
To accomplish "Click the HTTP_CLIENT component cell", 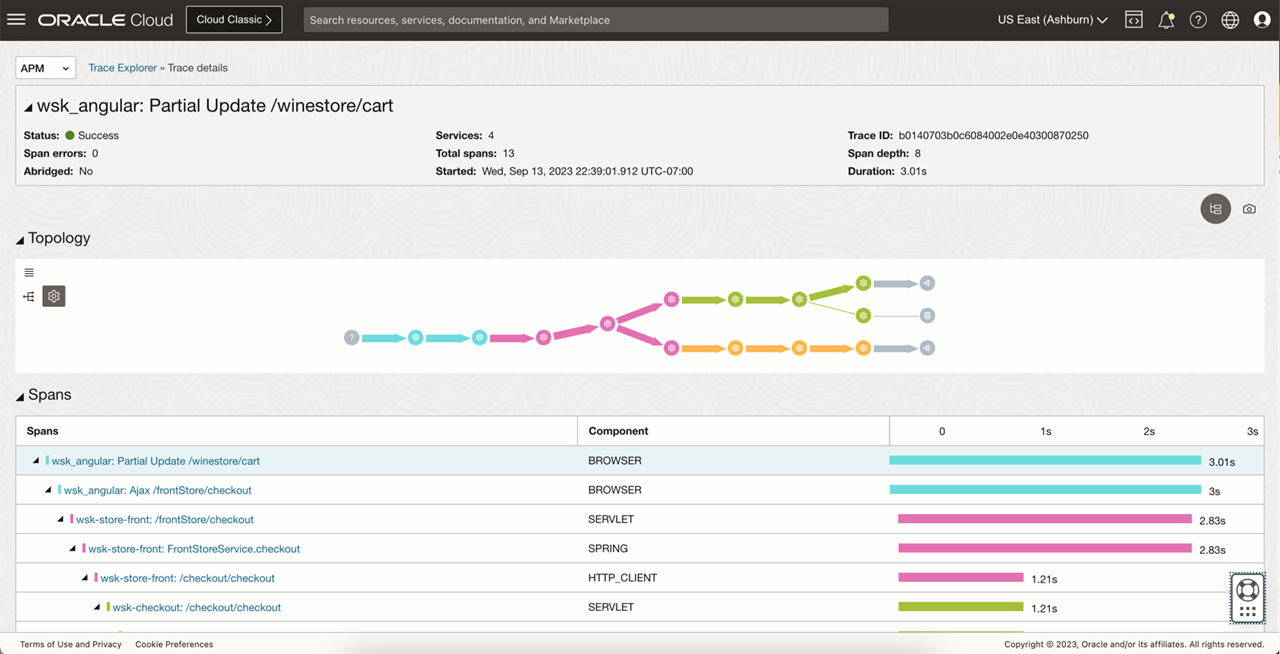I will tap(733, 578).
